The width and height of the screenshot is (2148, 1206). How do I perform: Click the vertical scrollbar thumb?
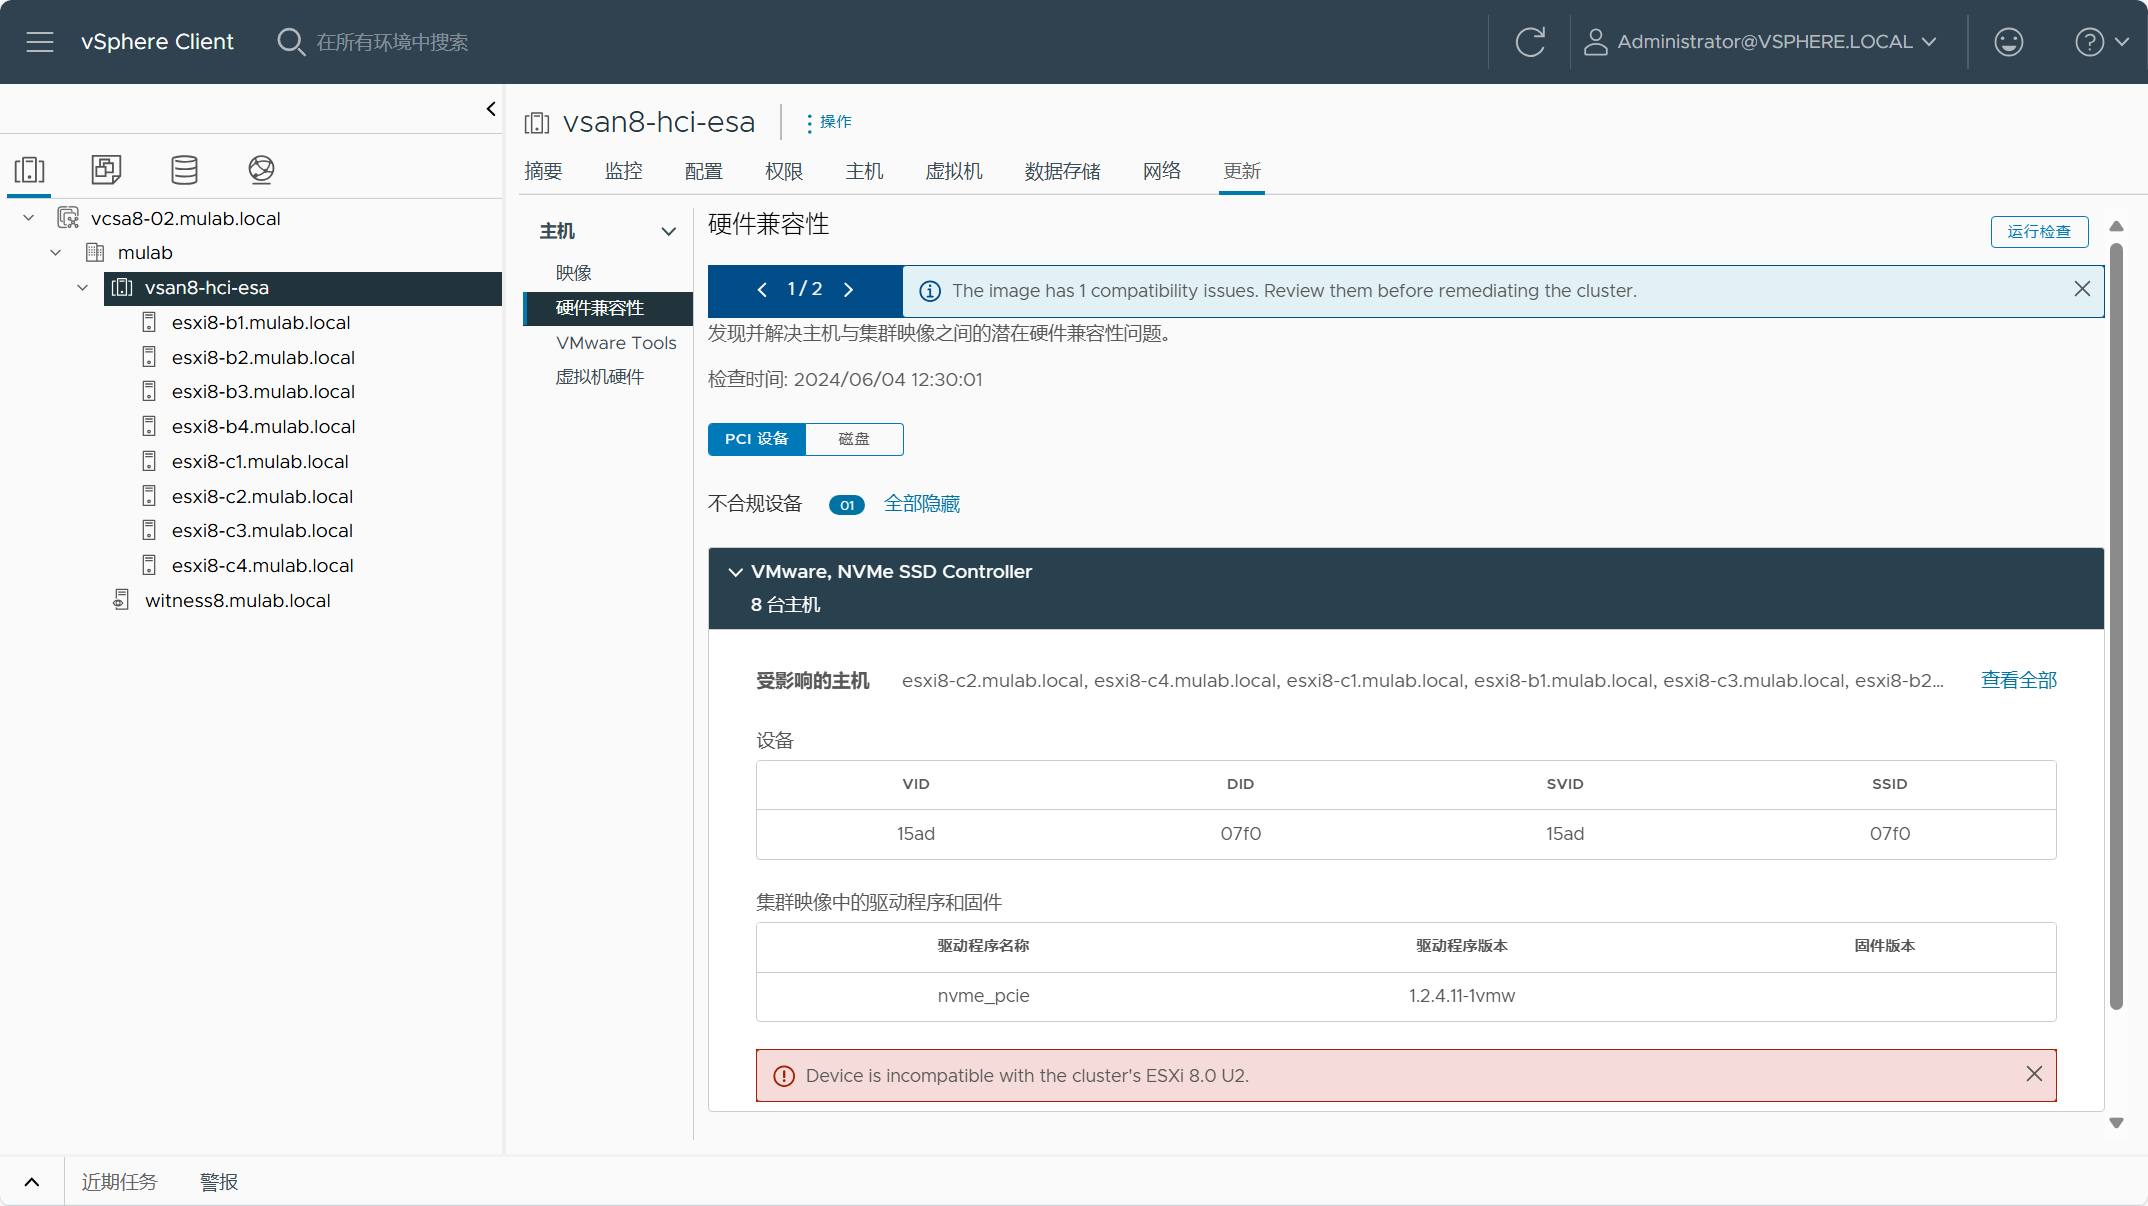click(2116, 626)
